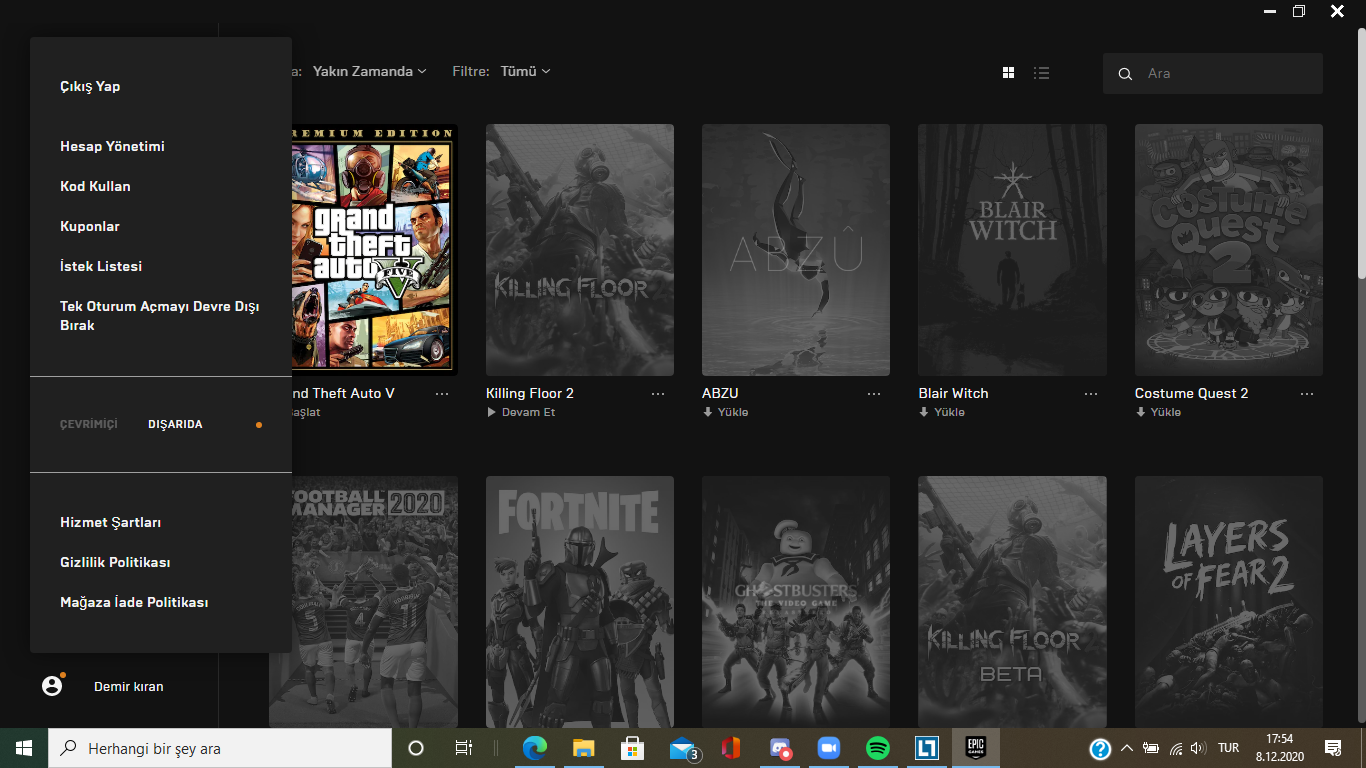Open the taskbar clock and date
1366x768 pixels.
1279,748
